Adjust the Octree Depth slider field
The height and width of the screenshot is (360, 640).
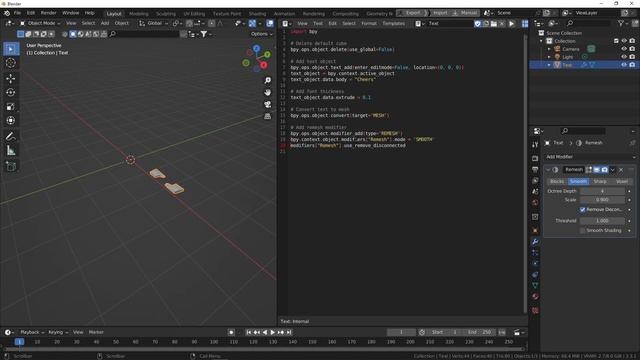pyautogui.click(x=602, y=191)
